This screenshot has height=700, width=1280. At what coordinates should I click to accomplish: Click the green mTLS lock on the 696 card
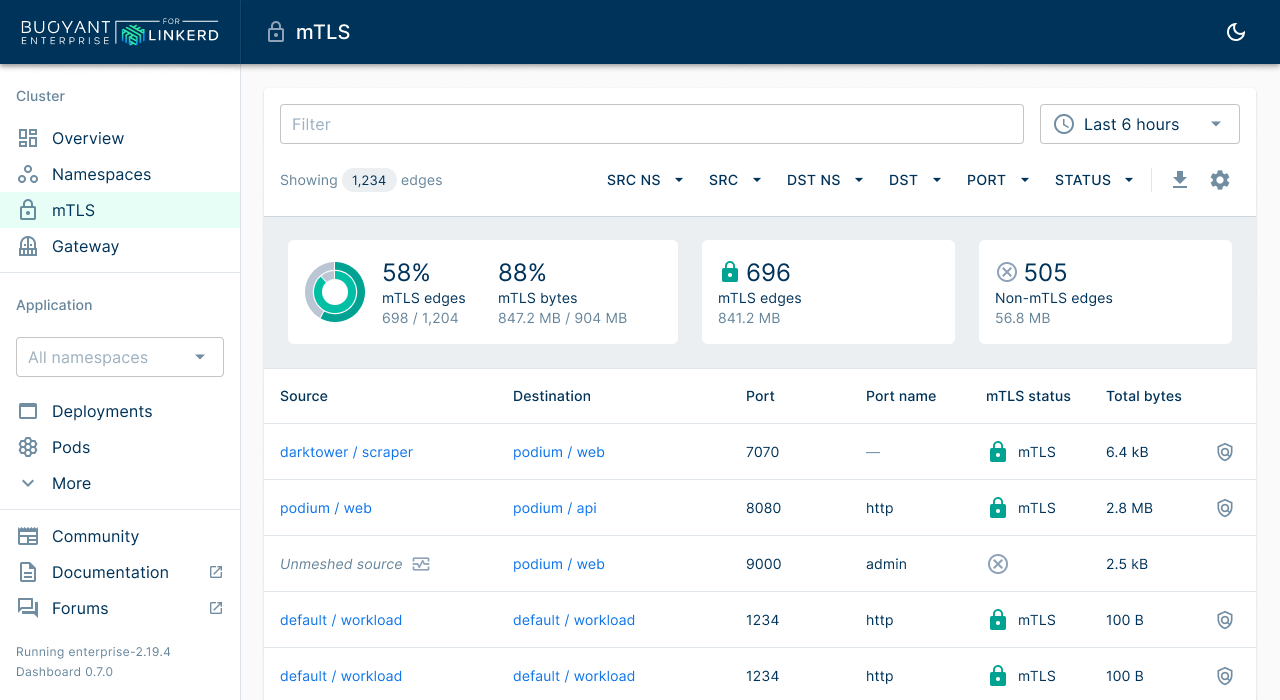click(x=730, y=271)
